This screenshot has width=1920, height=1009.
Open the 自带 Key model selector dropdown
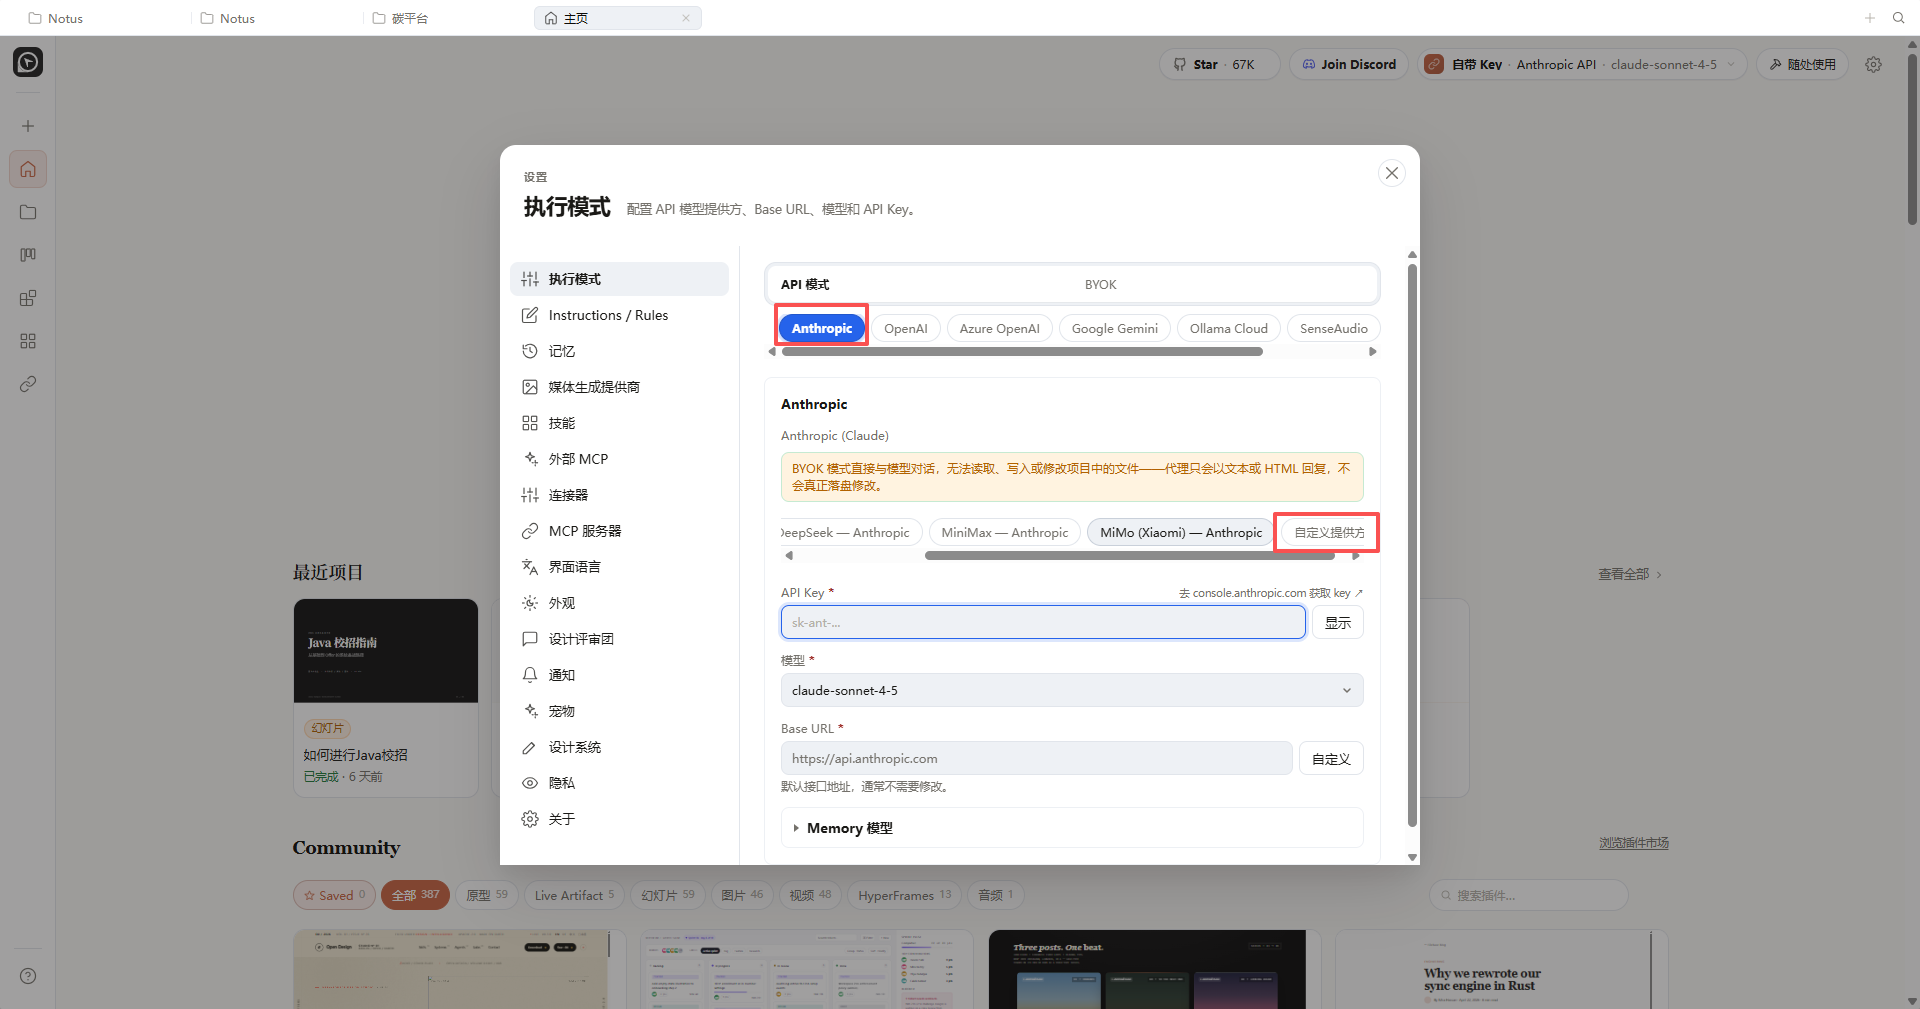tap(1582, 64)
